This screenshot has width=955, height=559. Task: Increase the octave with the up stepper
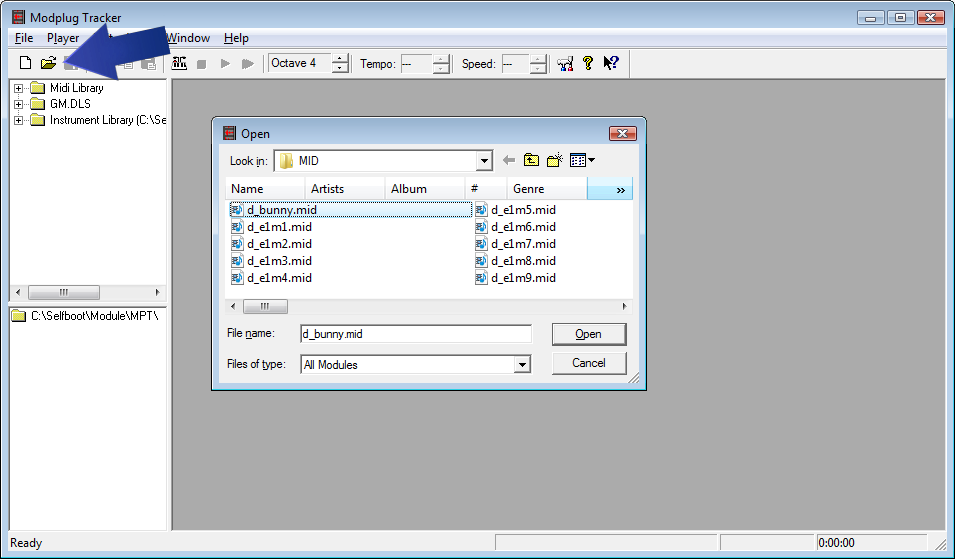coord(340,58)
